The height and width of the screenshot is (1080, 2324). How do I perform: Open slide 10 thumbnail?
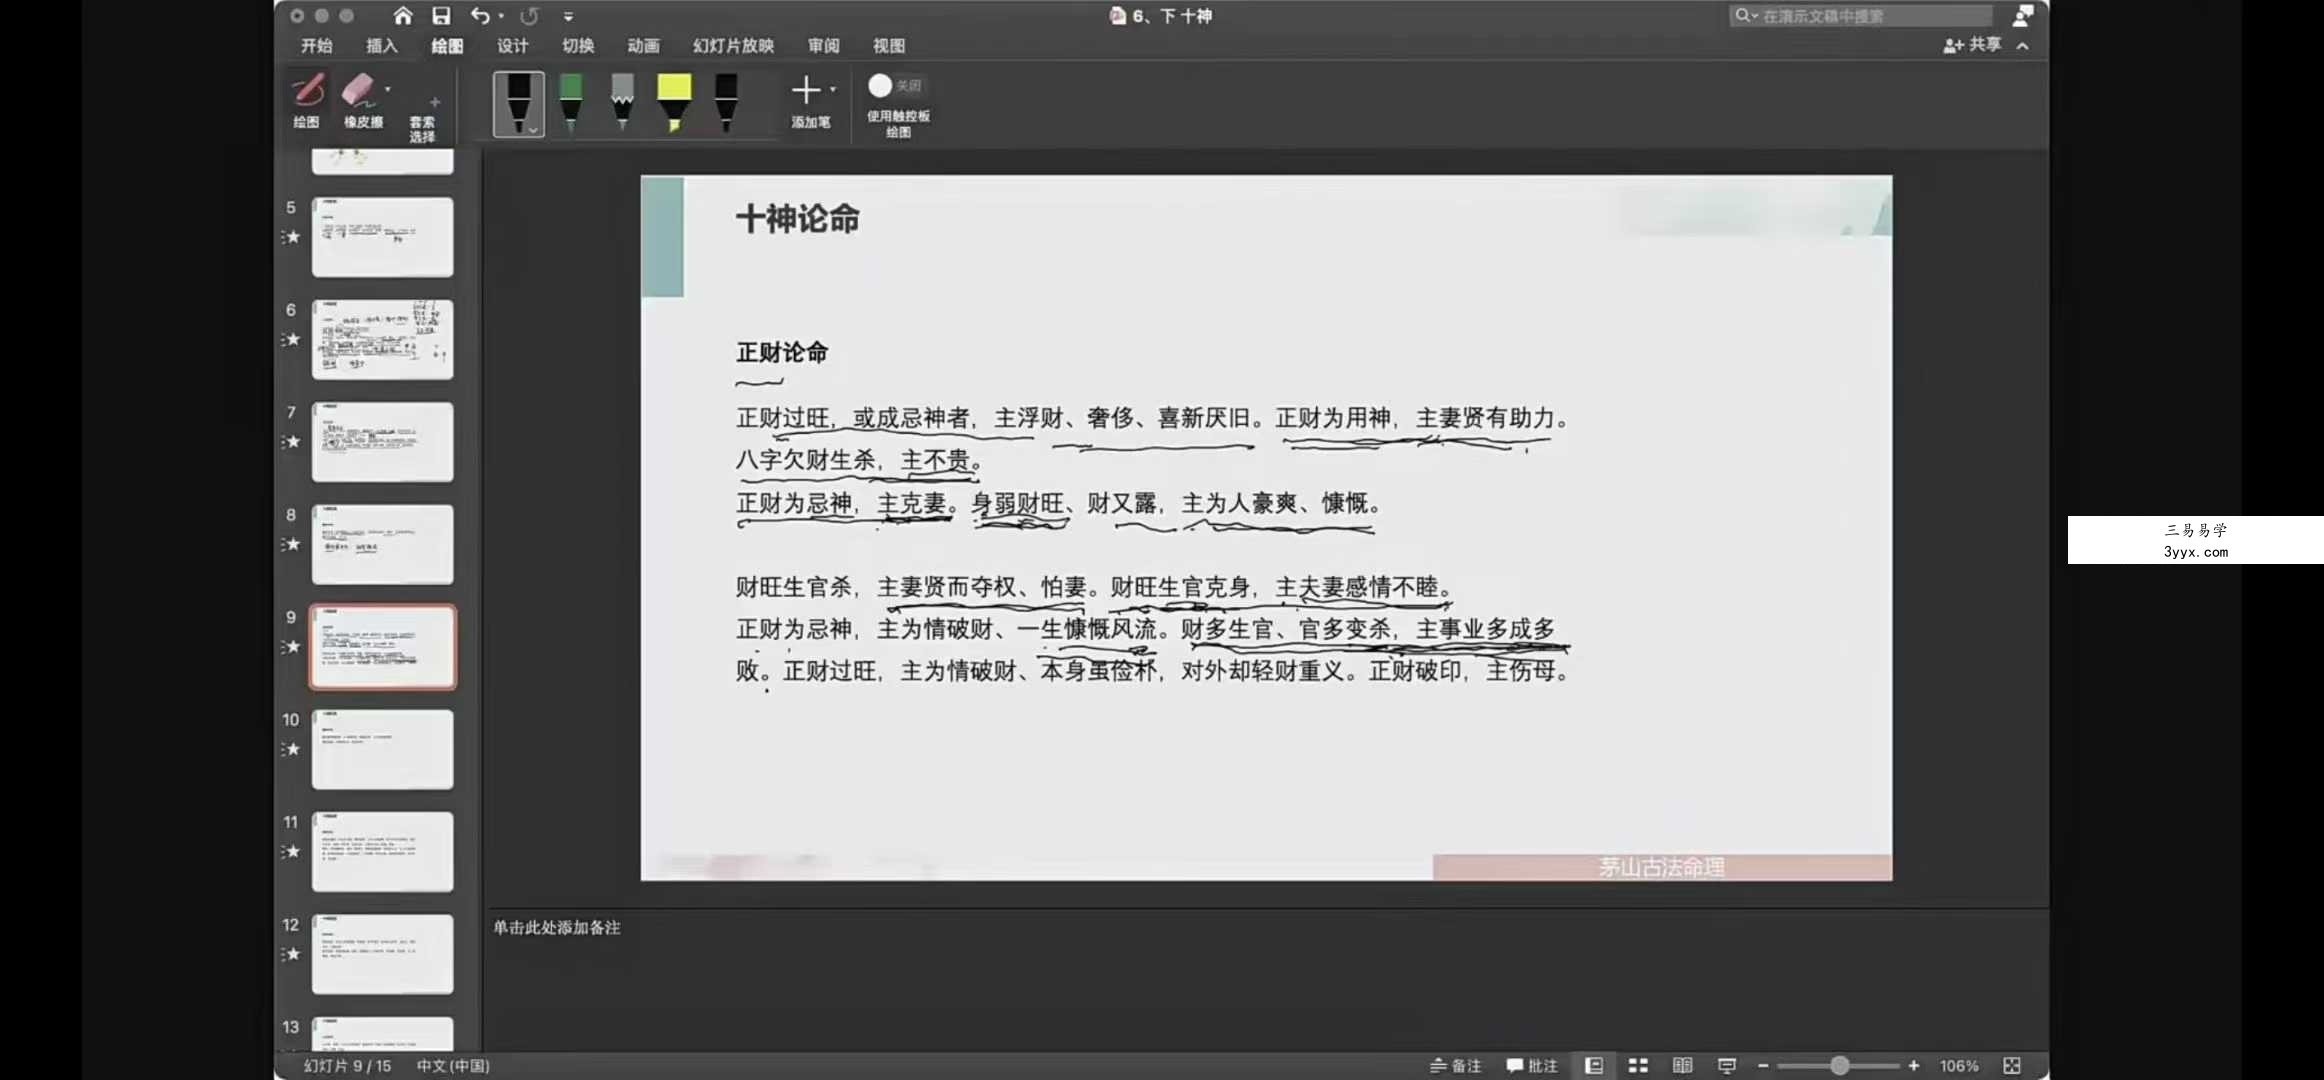(382, 749)
